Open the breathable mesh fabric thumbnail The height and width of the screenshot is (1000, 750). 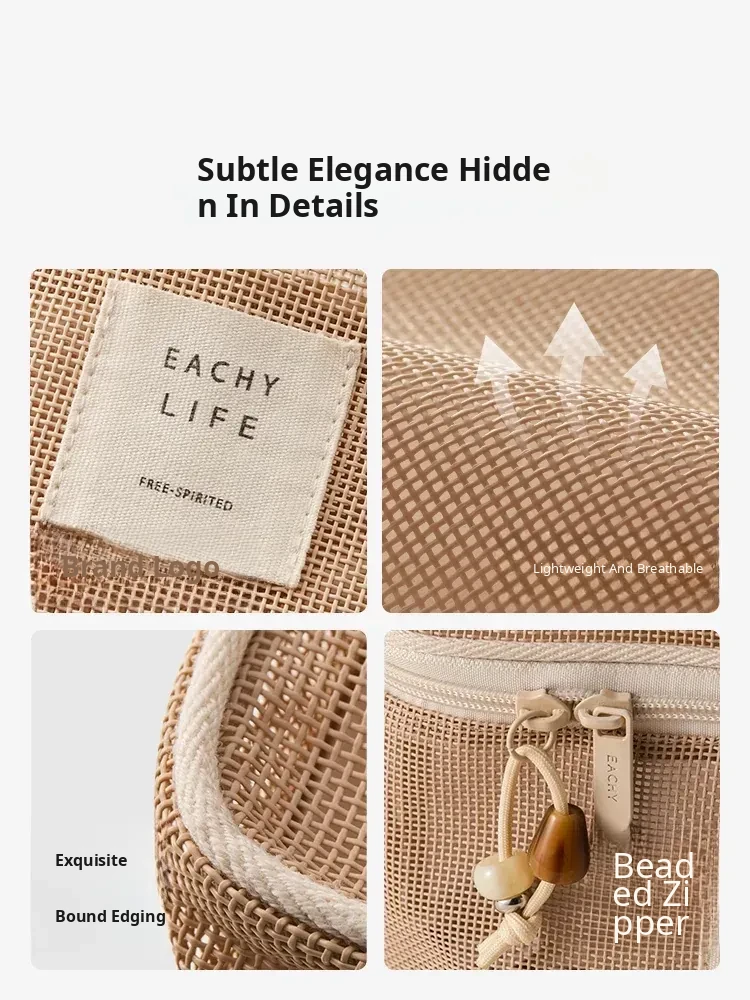[550, 441]
